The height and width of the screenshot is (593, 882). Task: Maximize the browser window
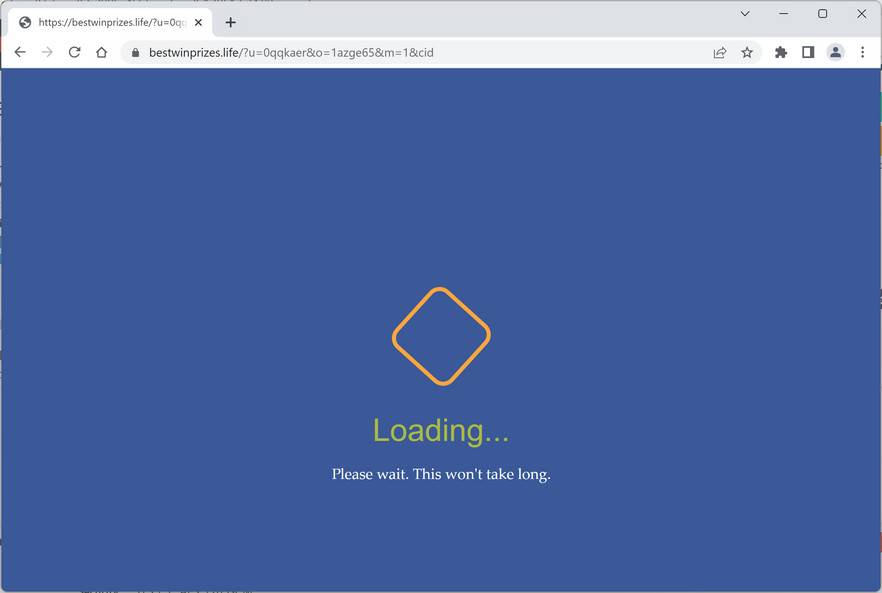coord(822,14)
